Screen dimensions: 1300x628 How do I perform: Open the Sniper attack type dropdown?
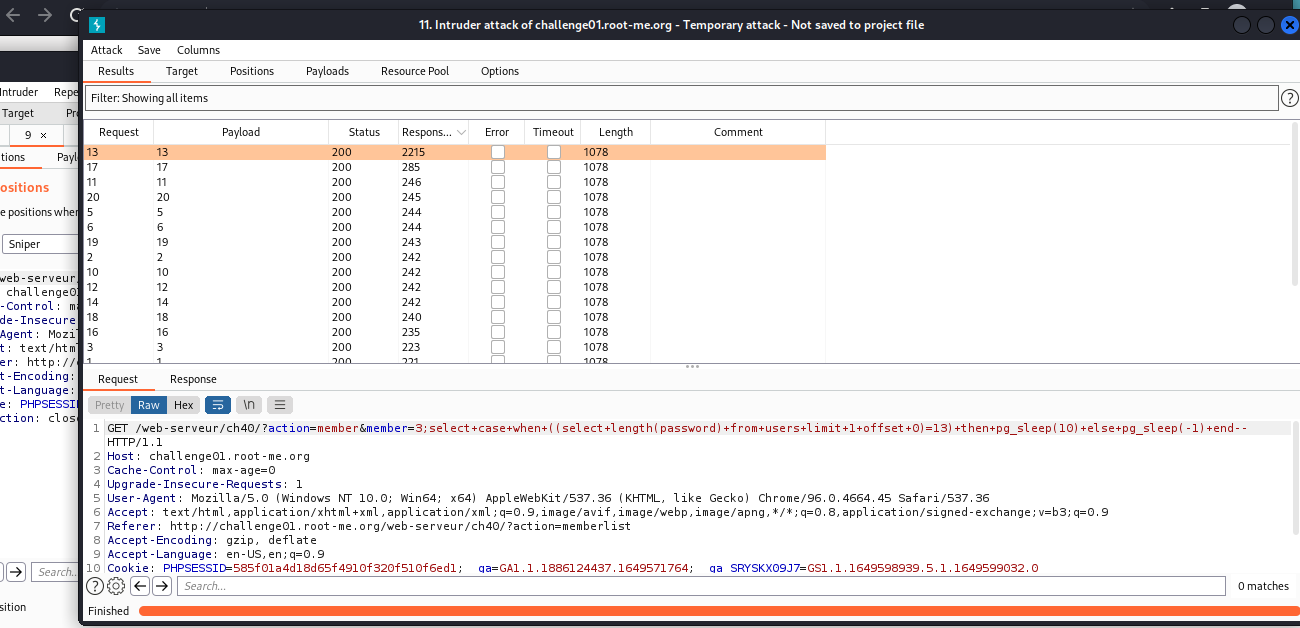pyautogui.click(x=40, y=244)
